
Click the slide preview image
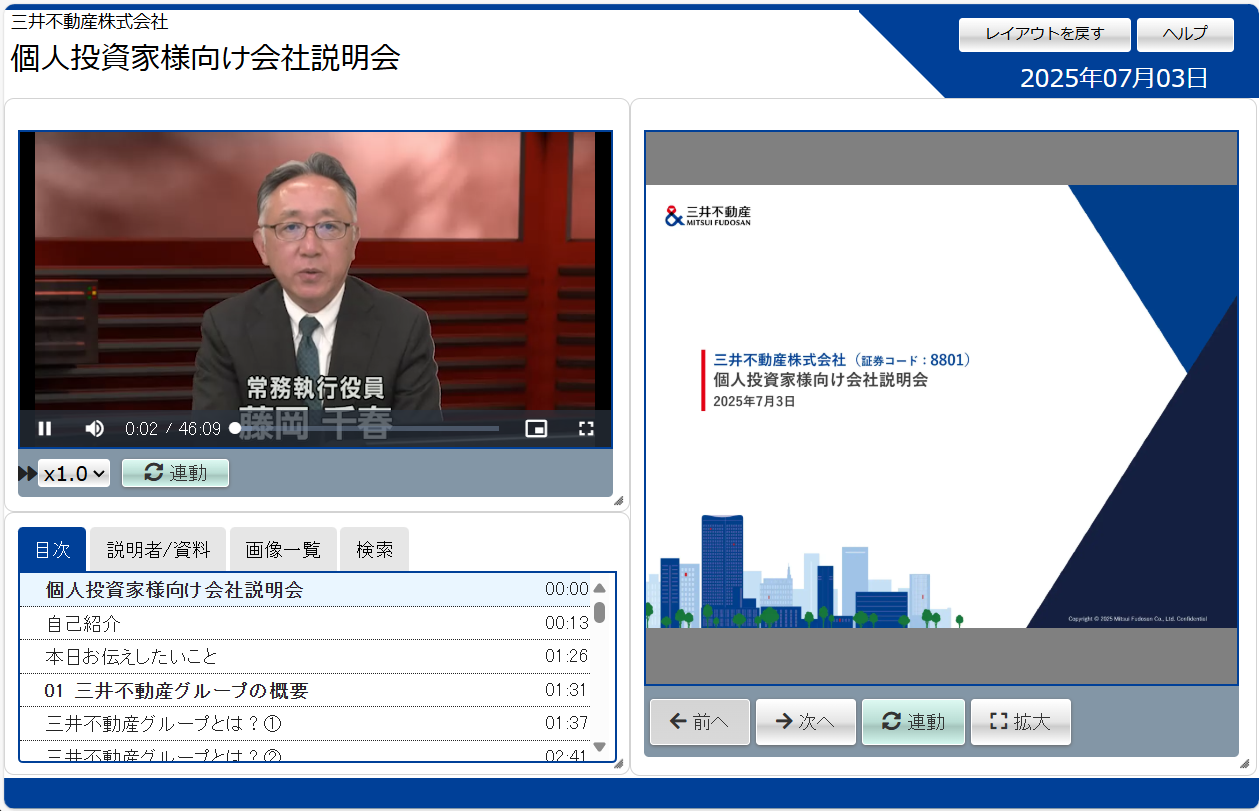point(941,407)
